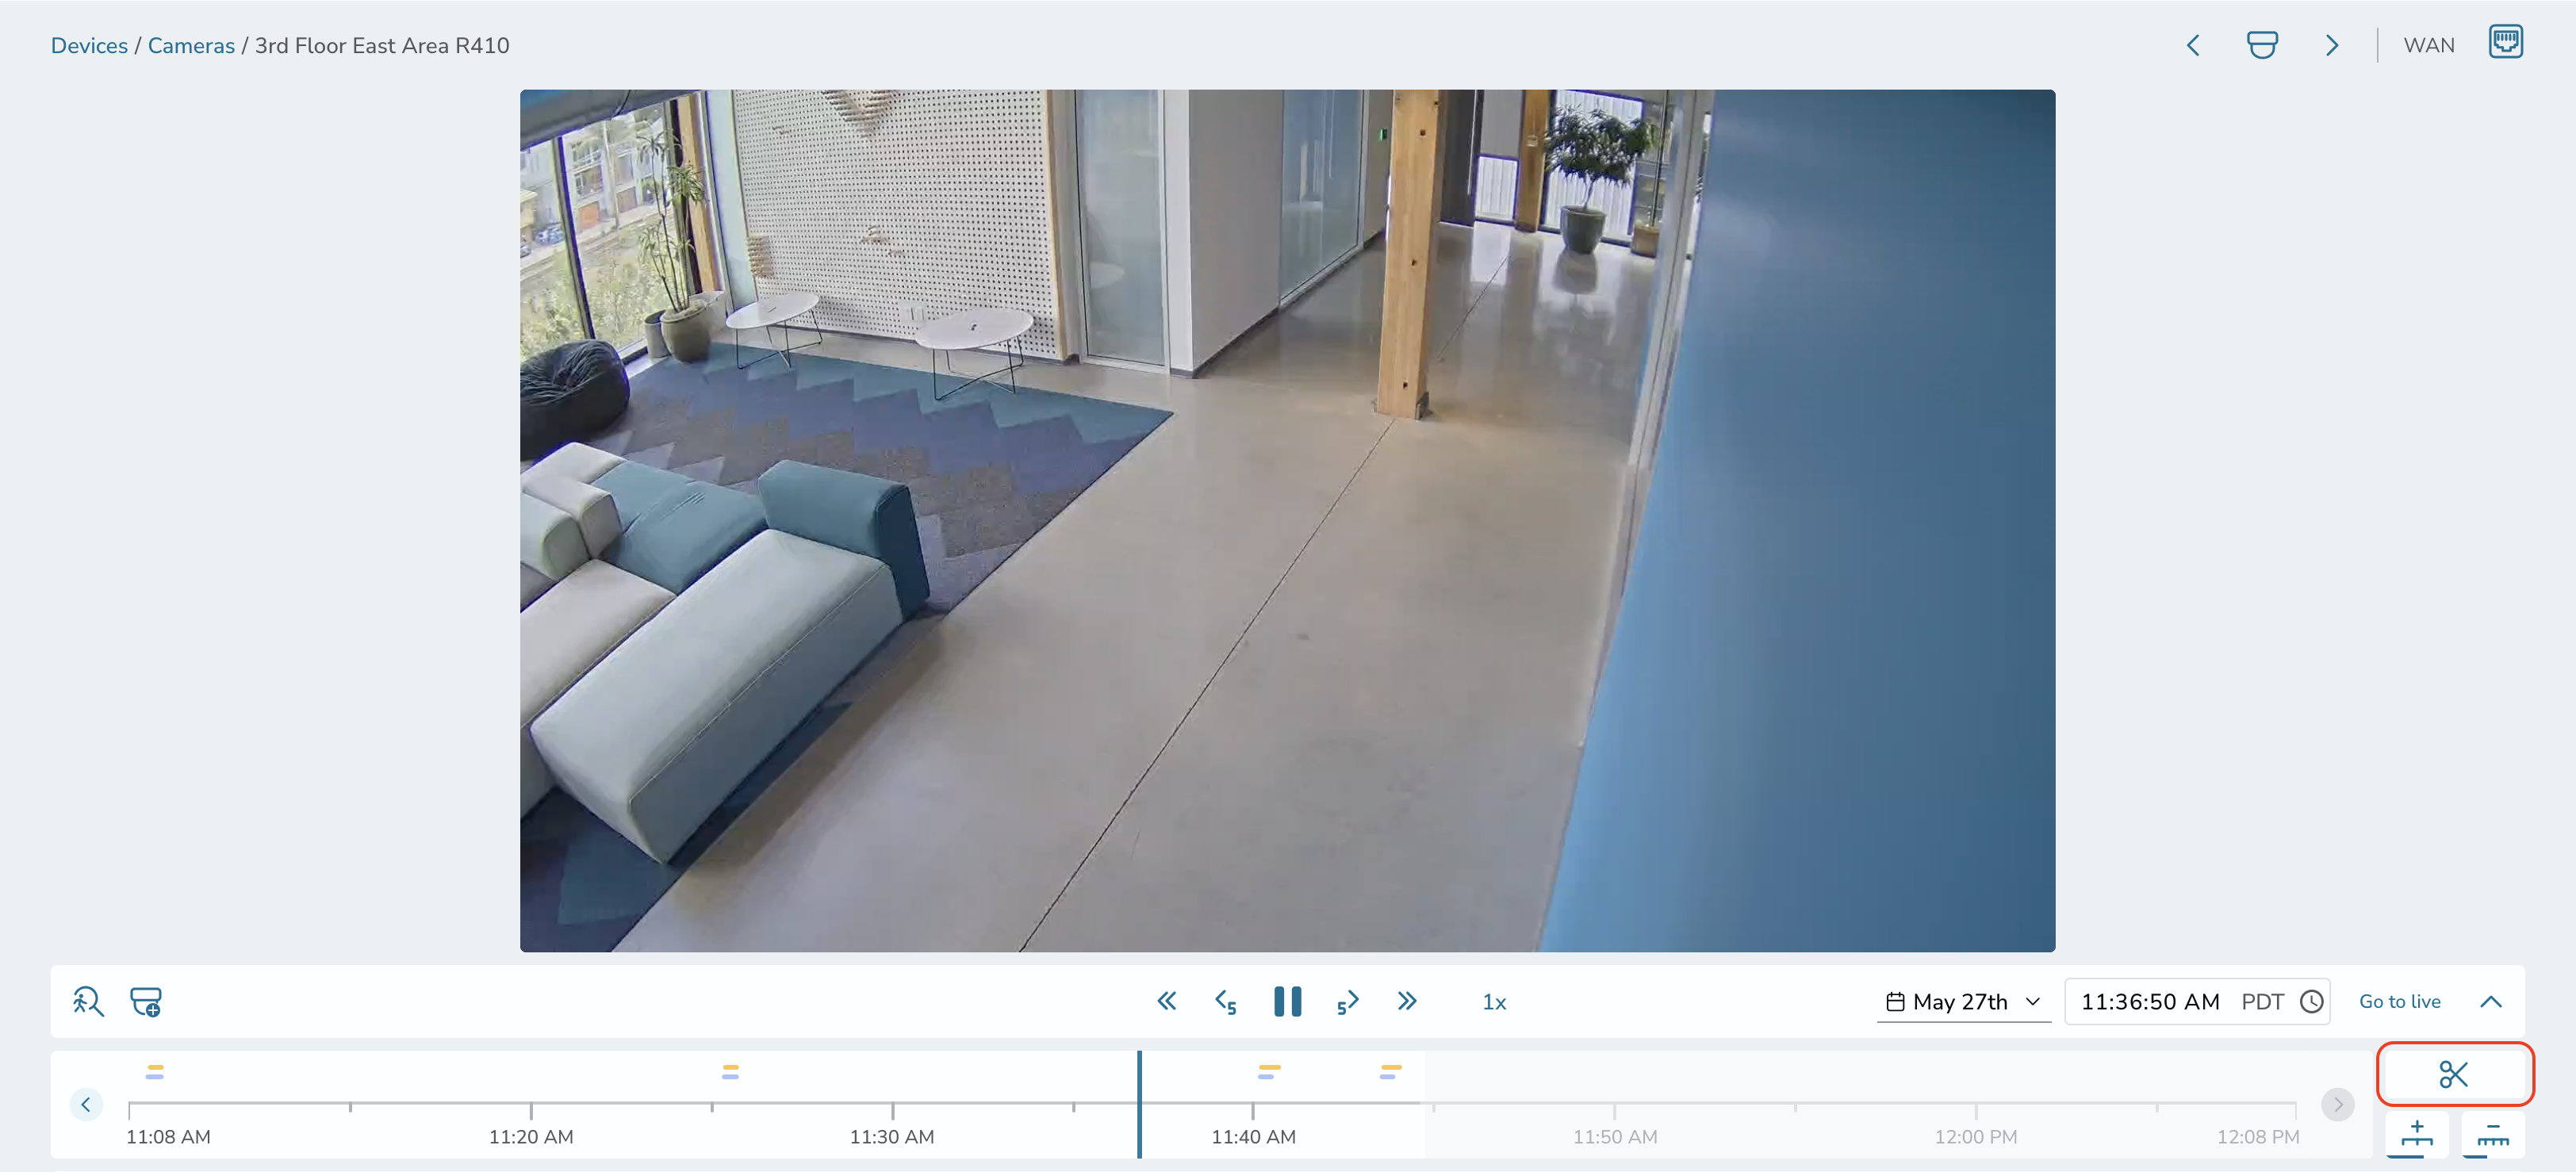Click the WAN label
Image resolution: width=2576 pixels, height=1172 pixels.
click(2429, 46)
